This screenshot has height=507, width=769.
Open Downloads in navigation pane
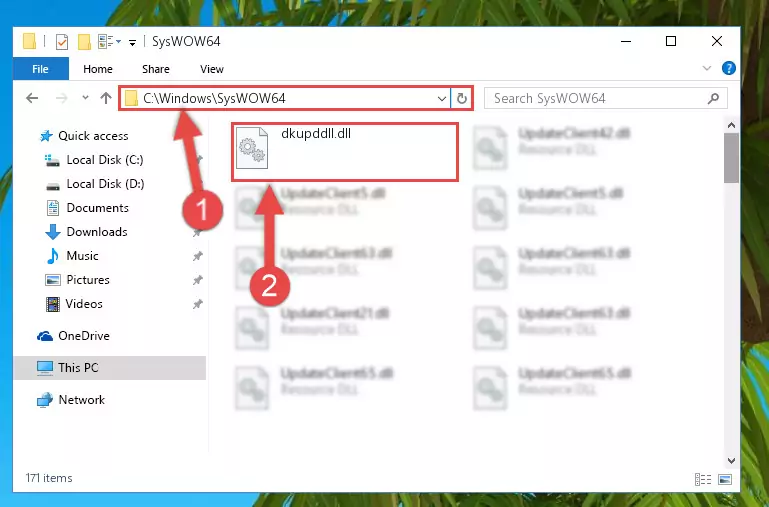tap(86, 232)
